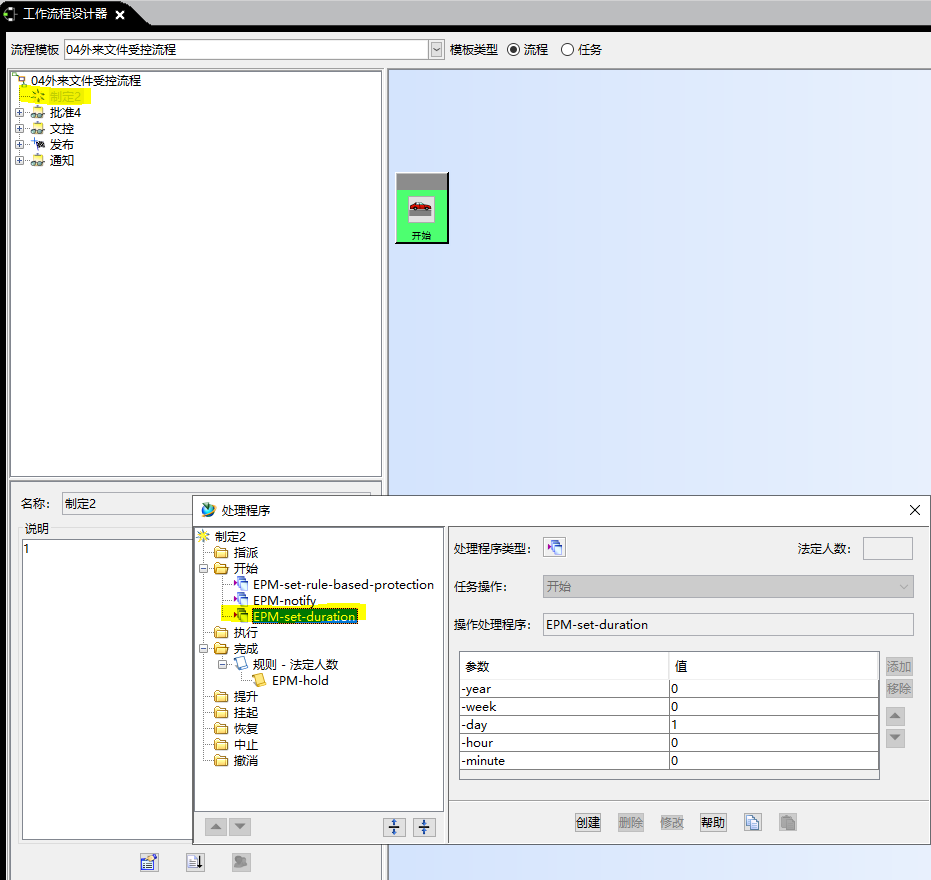Viewport: 931px width, 880px height.
Task: Click the 移除 parameter button
Action: [x=899, y=689]
